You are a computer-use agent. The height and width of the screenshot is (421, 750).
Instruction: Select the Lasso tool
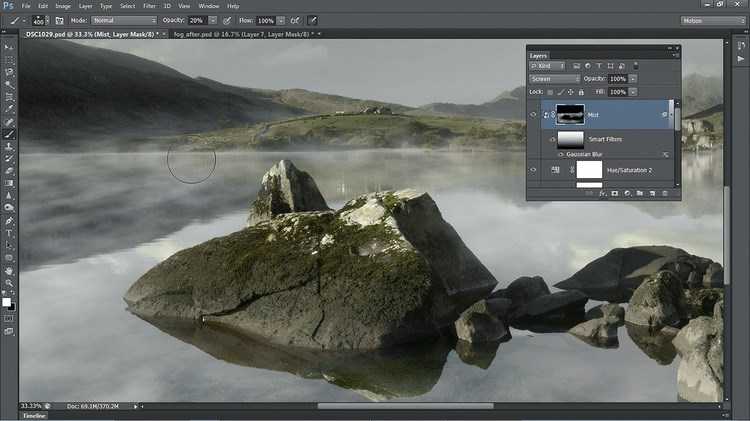pyautogui.click(x=9, y=72)
